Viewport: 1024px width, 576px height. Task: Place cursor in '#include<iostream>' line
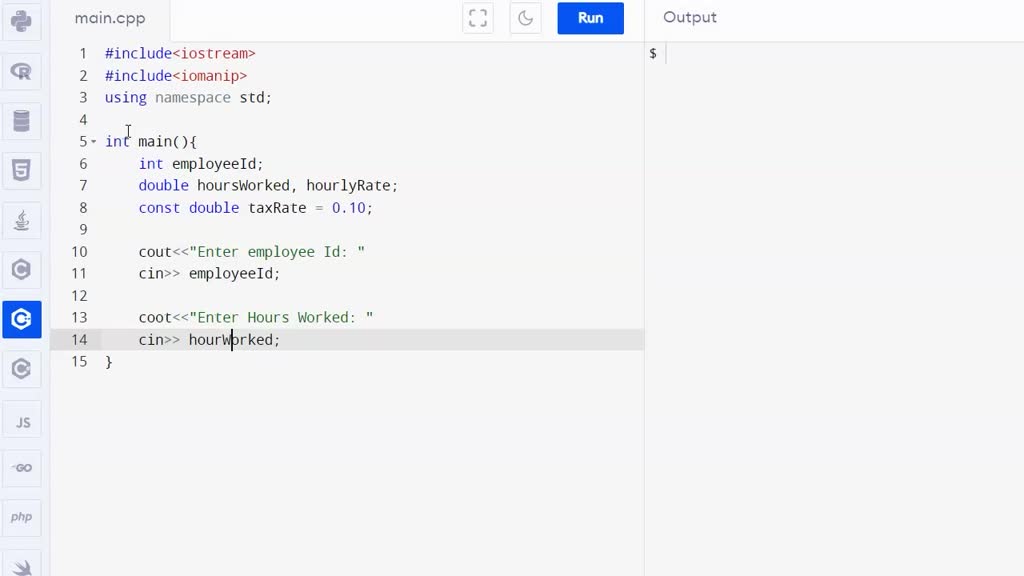[180, 54]
